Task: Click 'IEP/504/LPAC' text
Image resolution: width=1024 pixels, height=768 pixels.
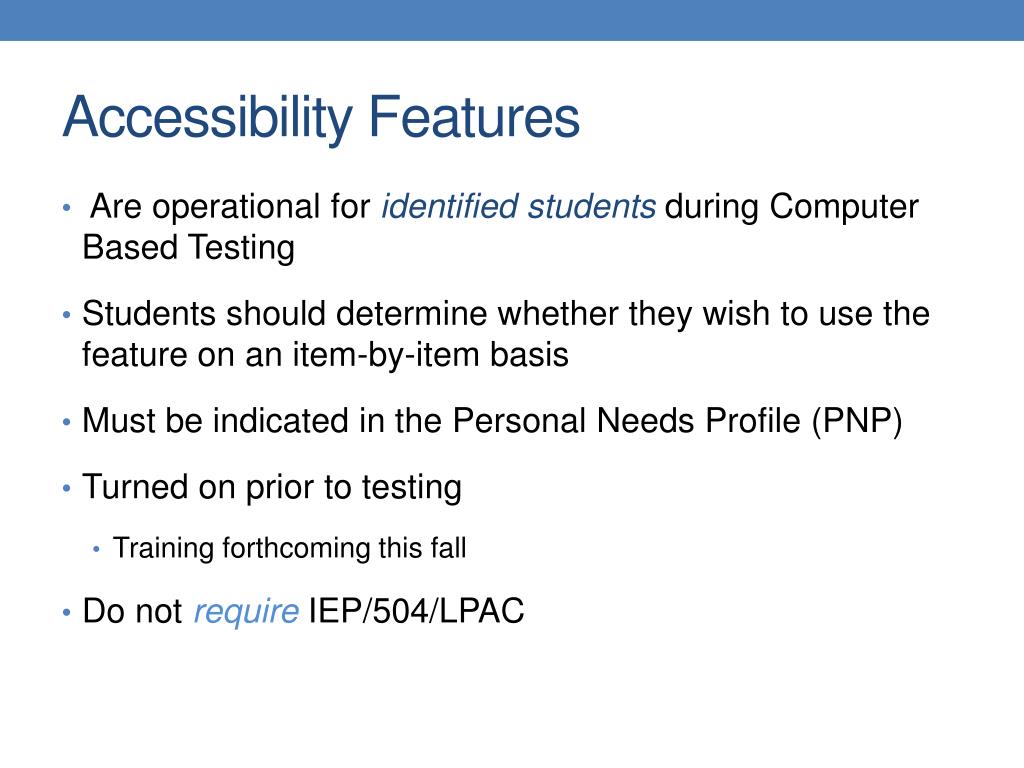Action: [416, 611]
